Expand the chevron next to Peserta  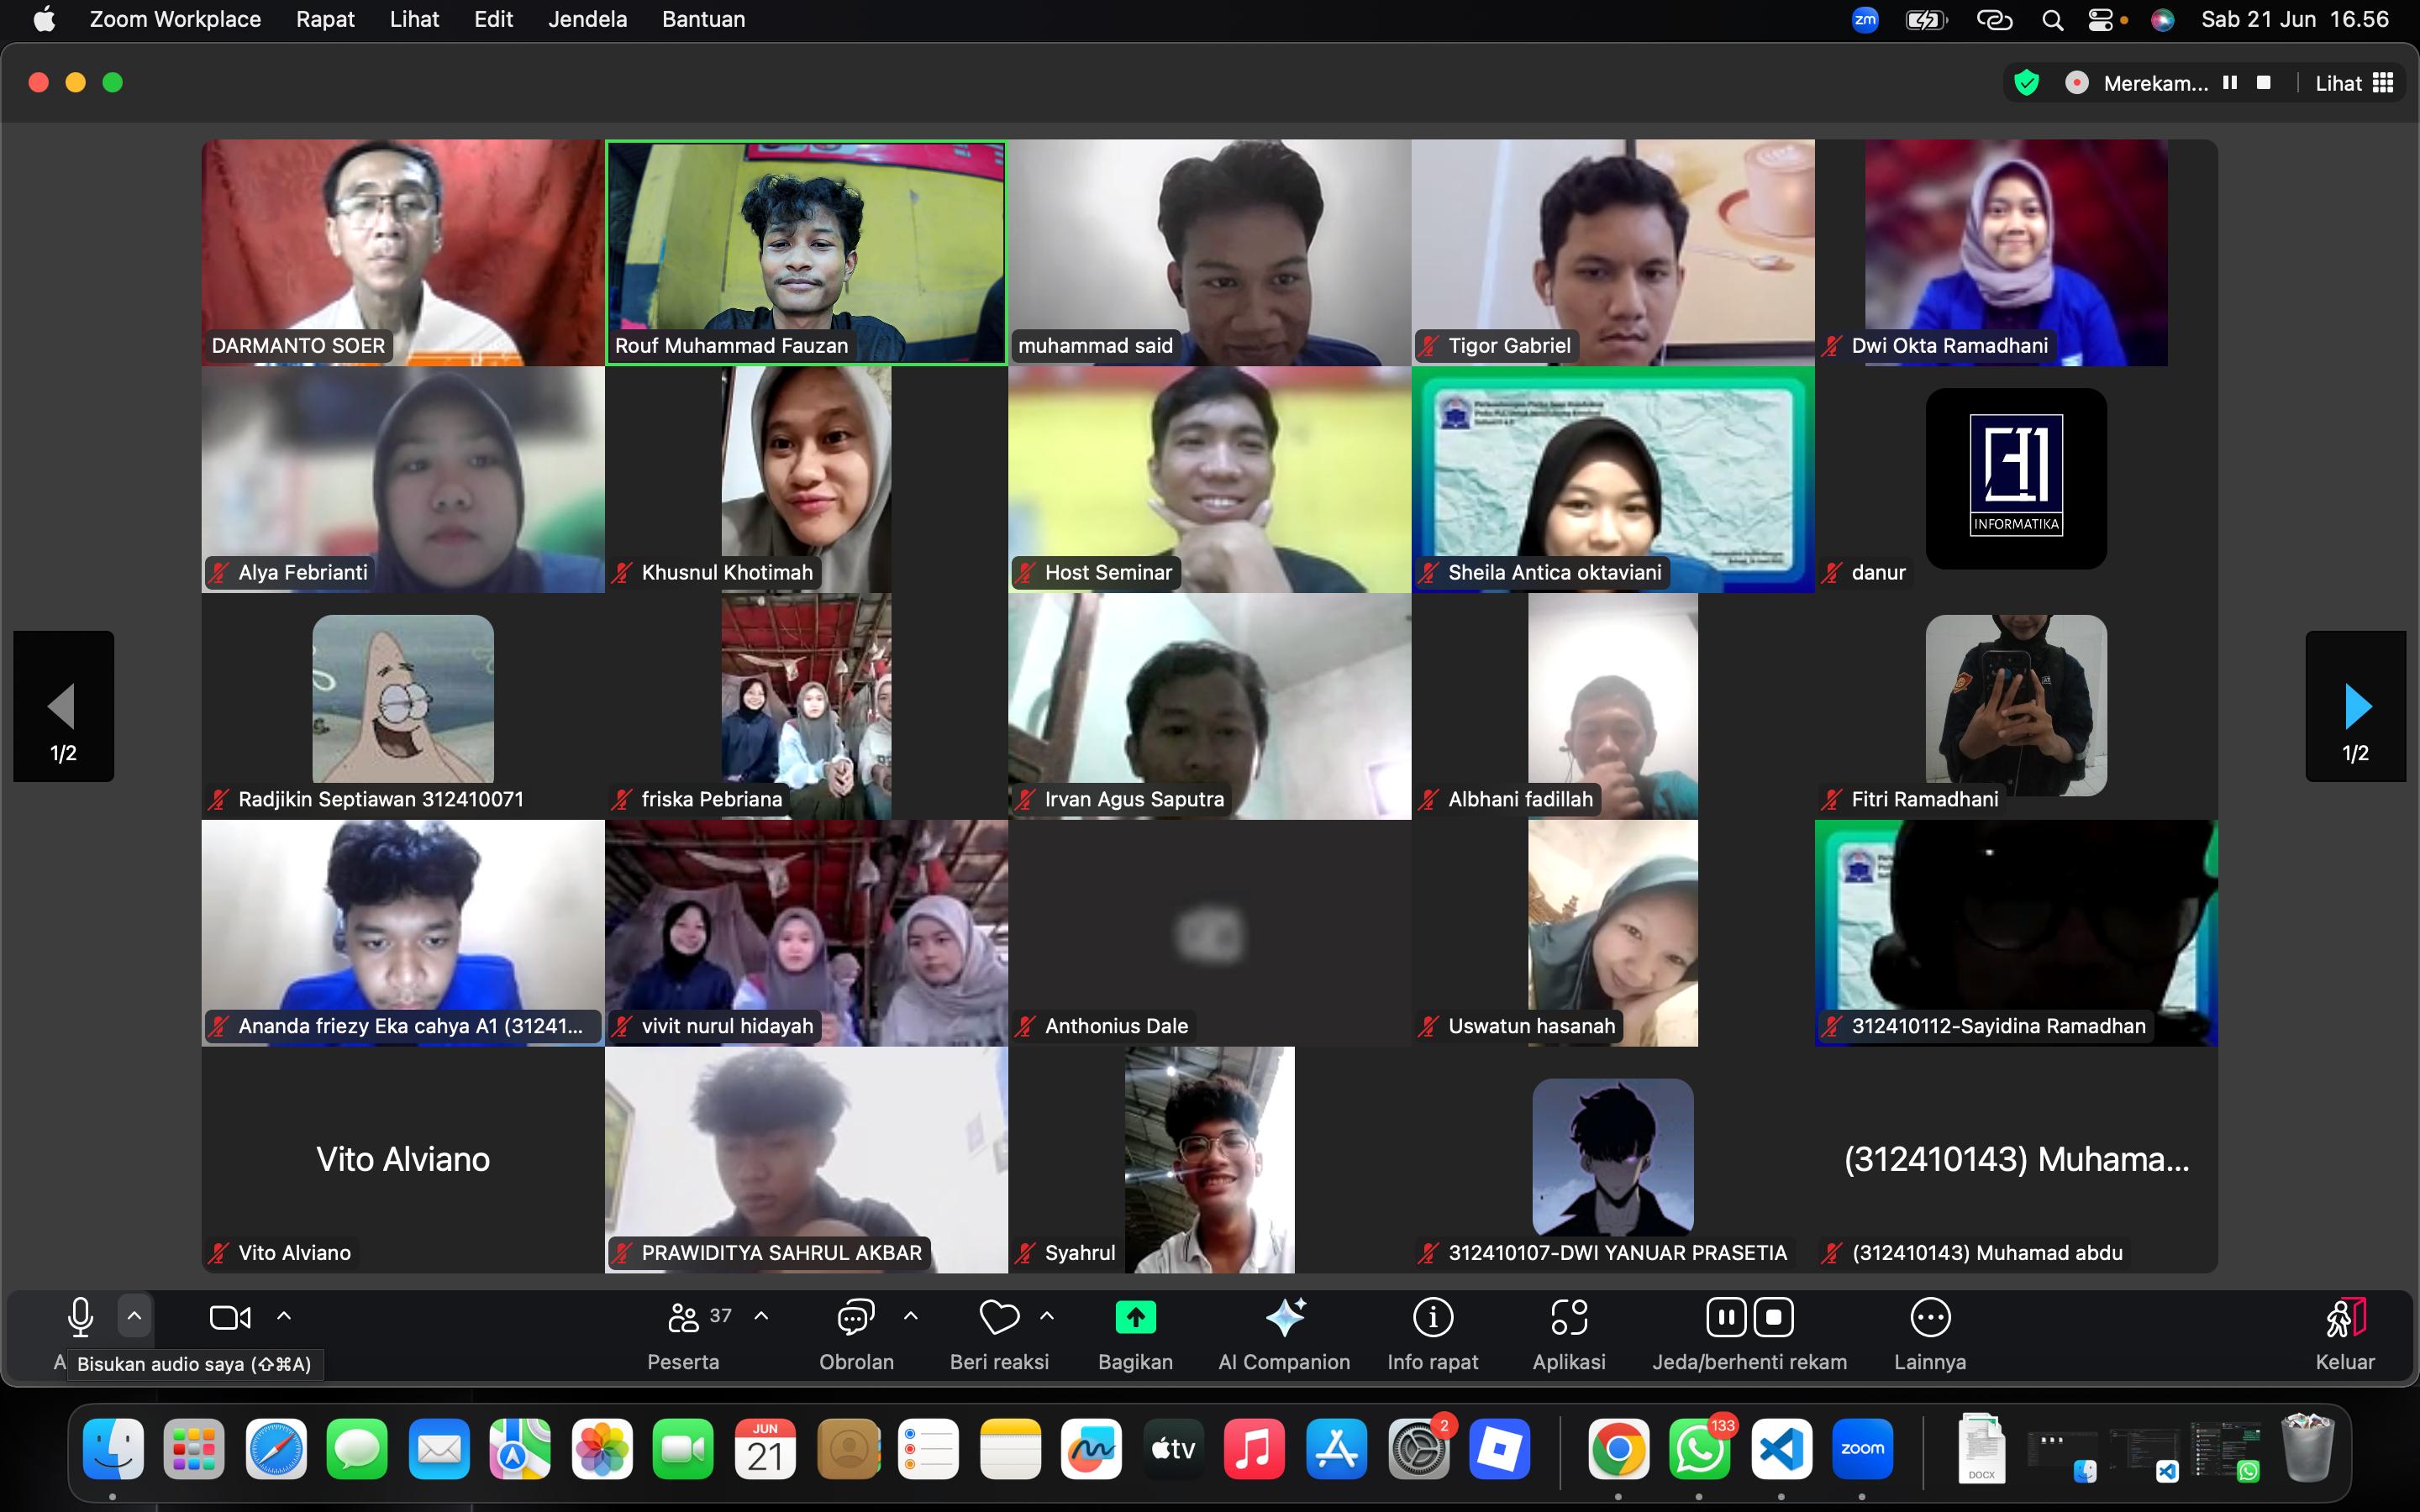pyautogui.click(x=761, y=1316)
